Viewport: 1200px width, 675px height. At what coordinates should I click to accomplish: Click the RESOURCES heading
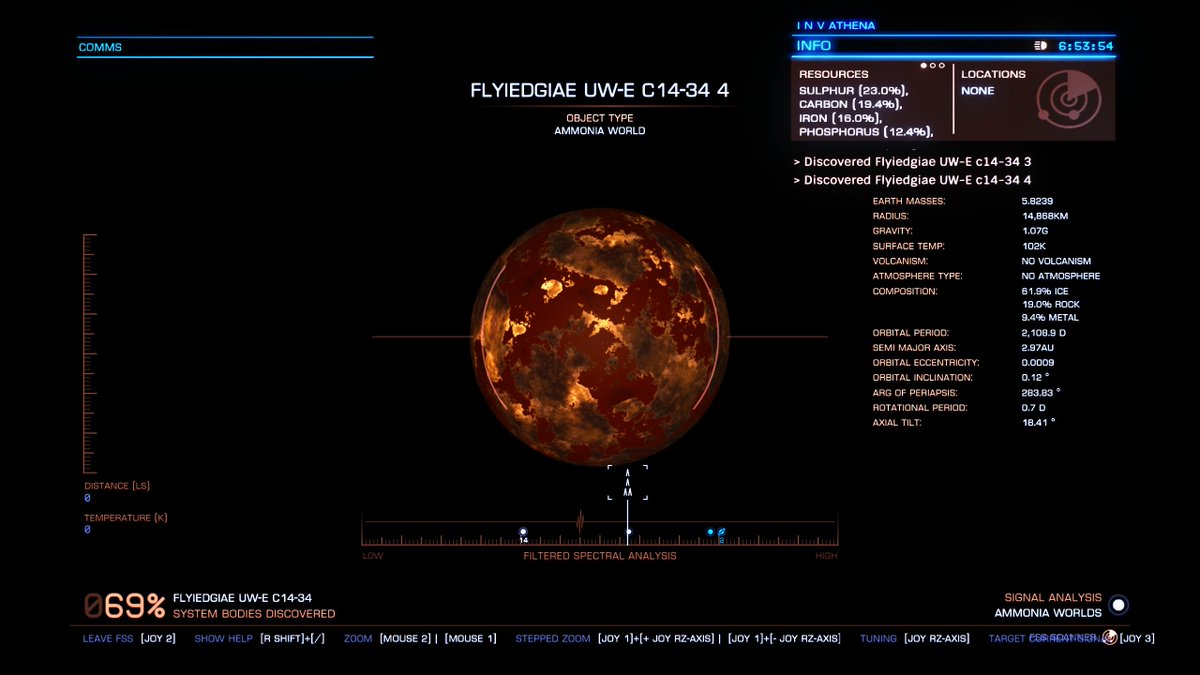tap(833, 74)
